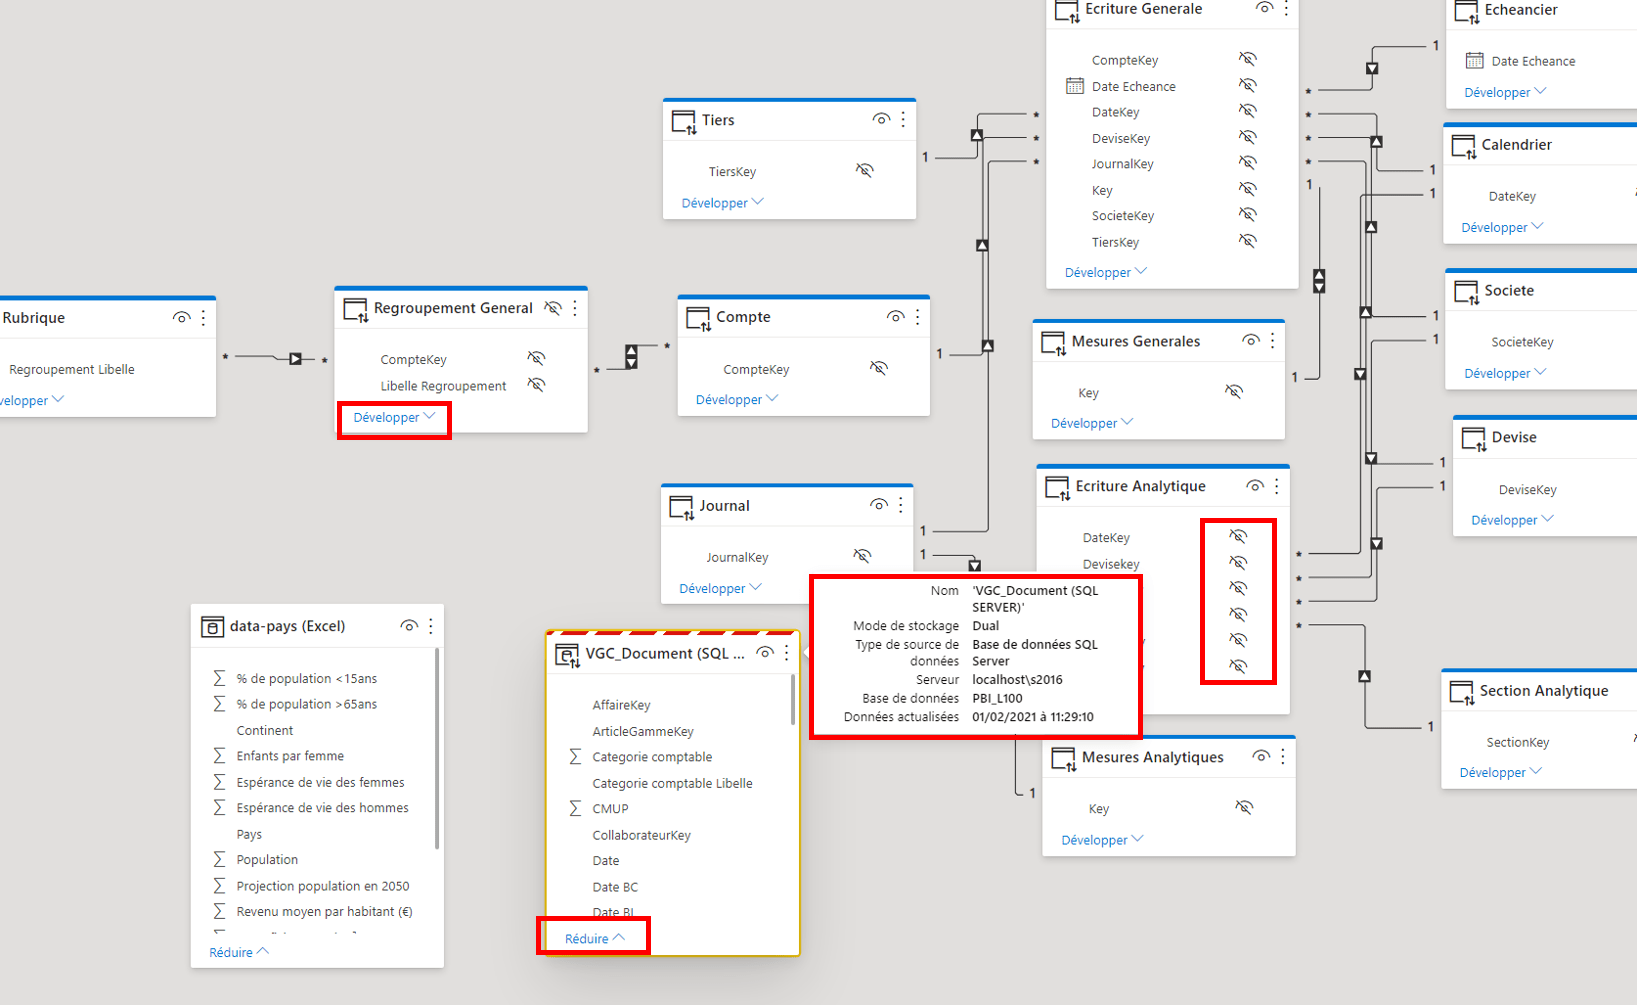Click the sum icon beside CMUP field
The width and height of the screenshot is (1637, 1005).
click(575, 808)
